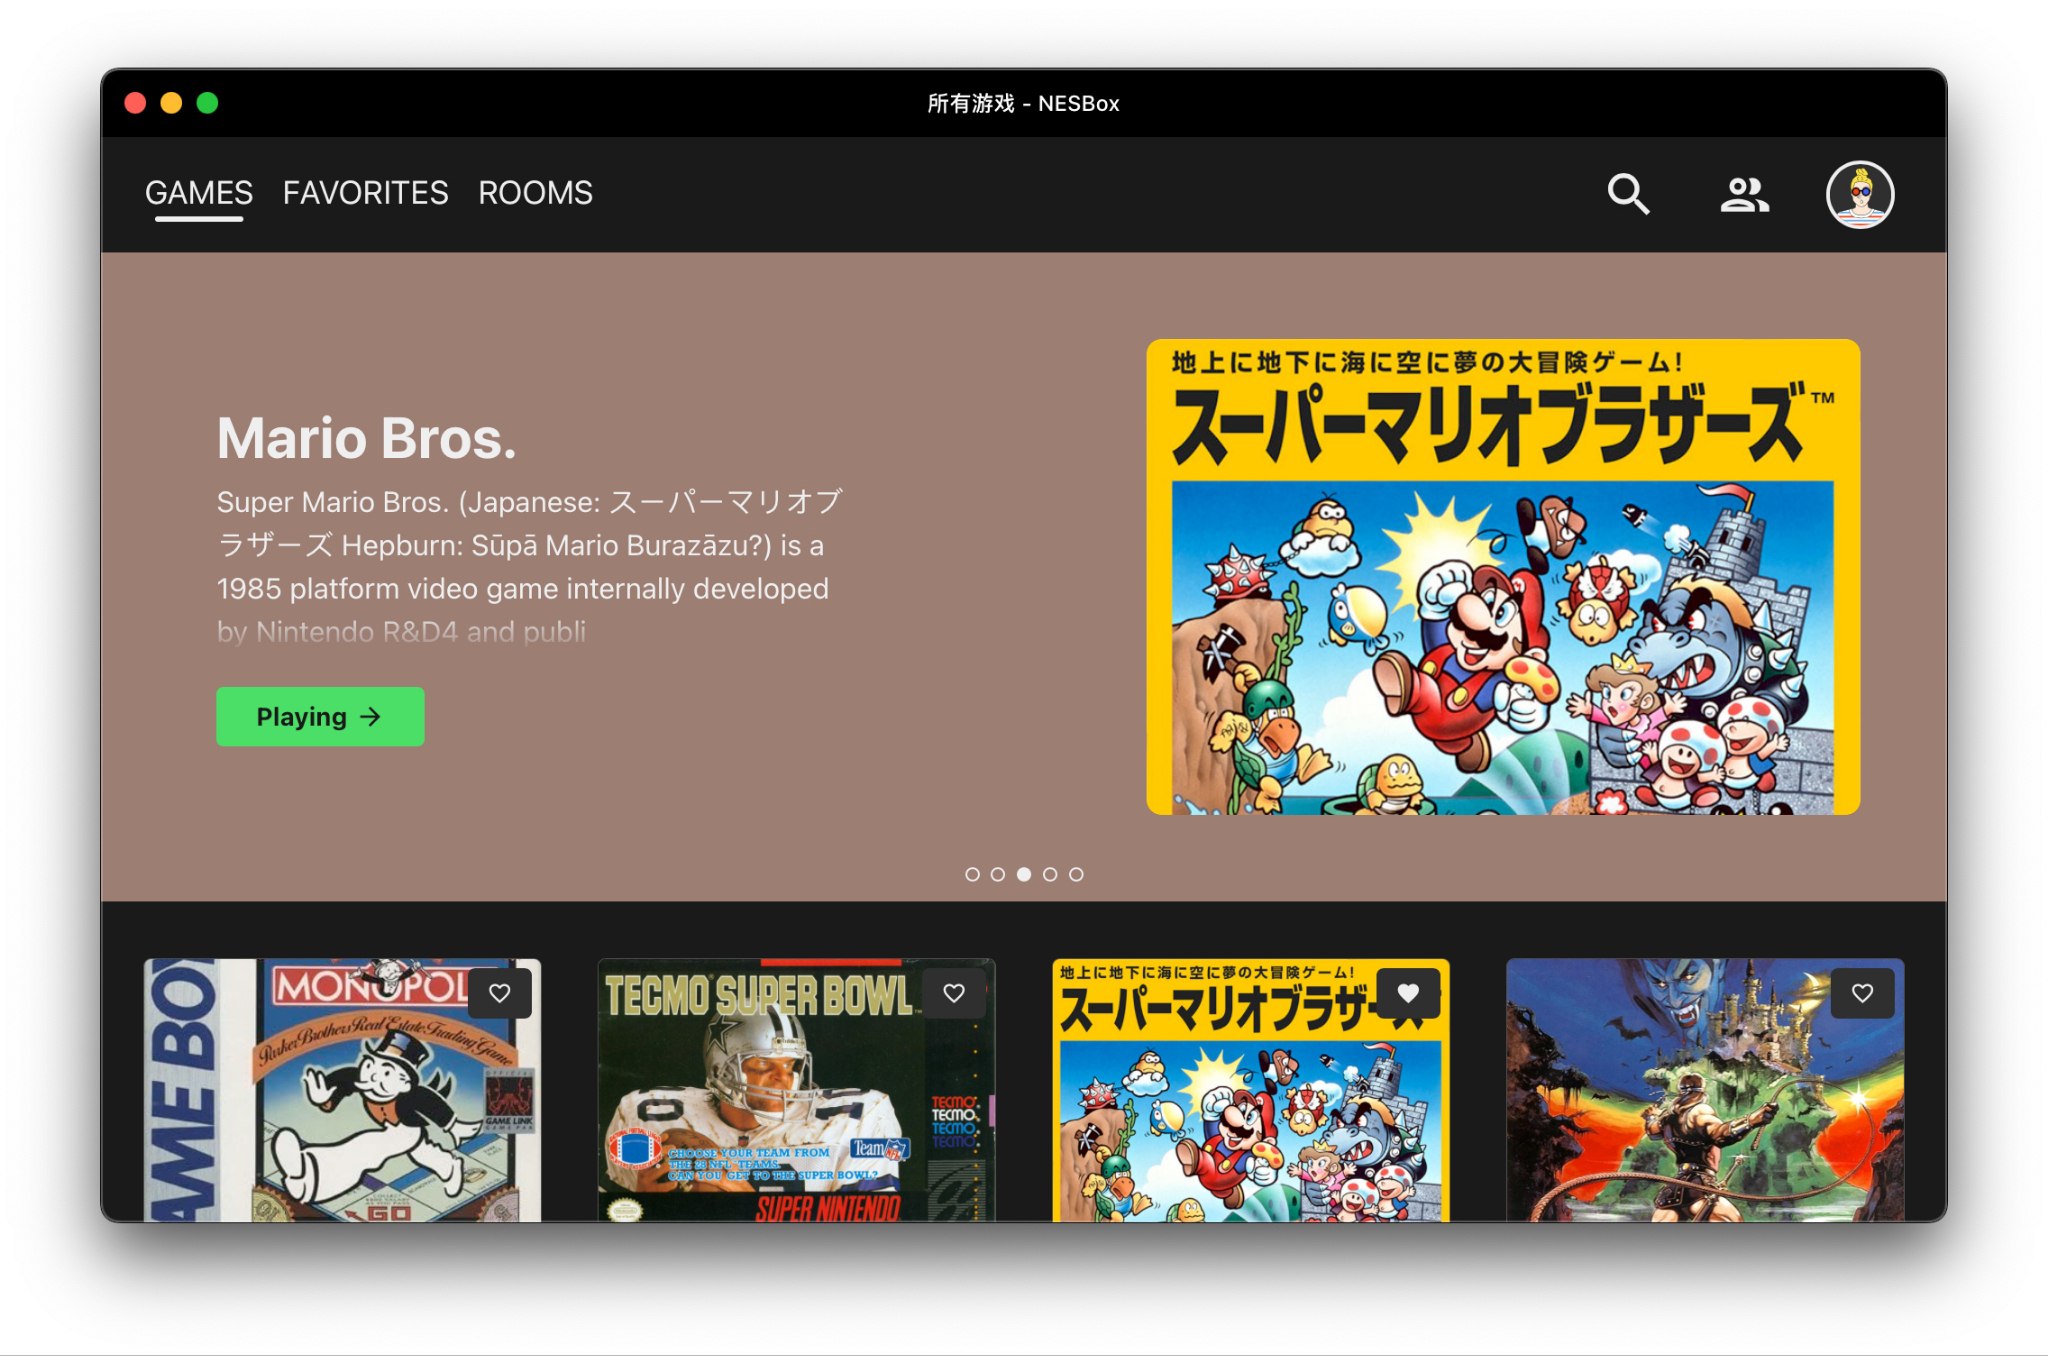Click the Mario Bros. banner title

(x=366, y=438)
